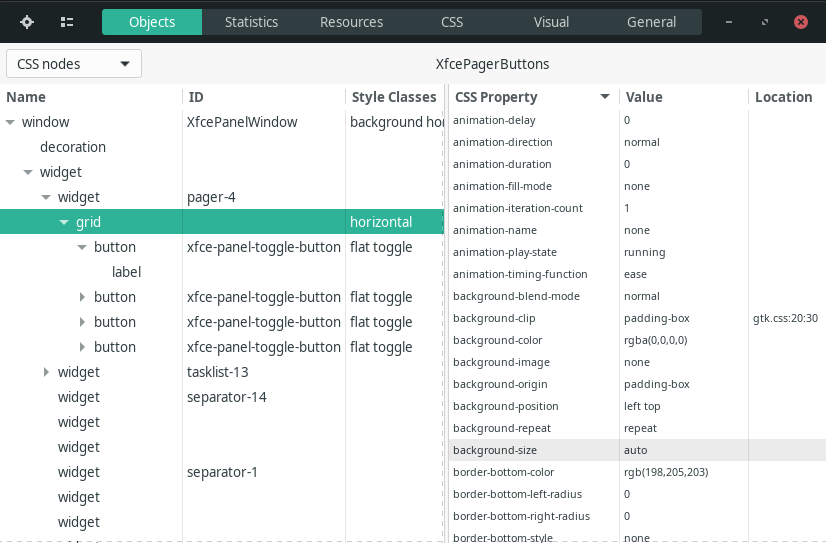Toggle the object details list icon
Viewport: 826px width, 543px height.
pyautogui.click(x=67, y=22)
